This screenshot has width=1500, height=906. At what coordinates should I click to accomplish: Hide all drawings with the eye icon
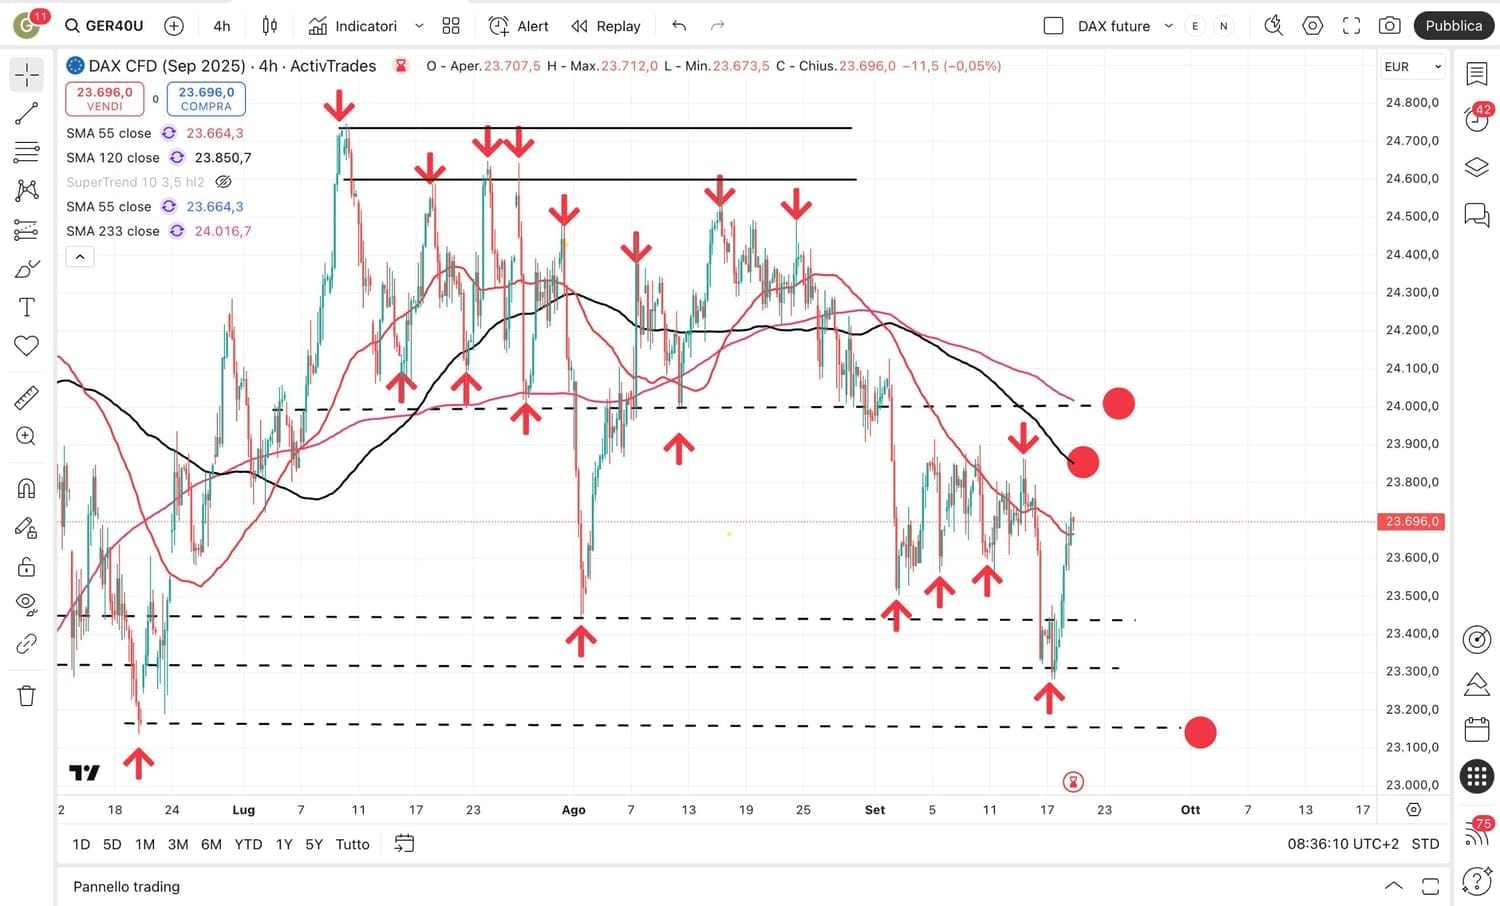click(x=27, y=604)
